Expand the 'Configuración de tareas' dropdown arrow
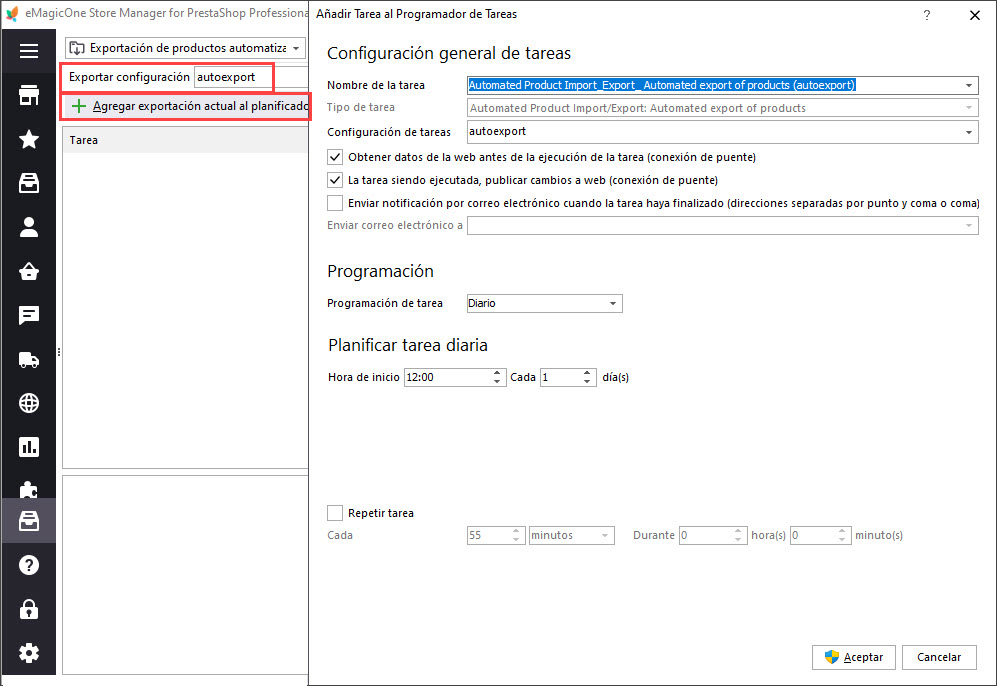 point(968,132)
